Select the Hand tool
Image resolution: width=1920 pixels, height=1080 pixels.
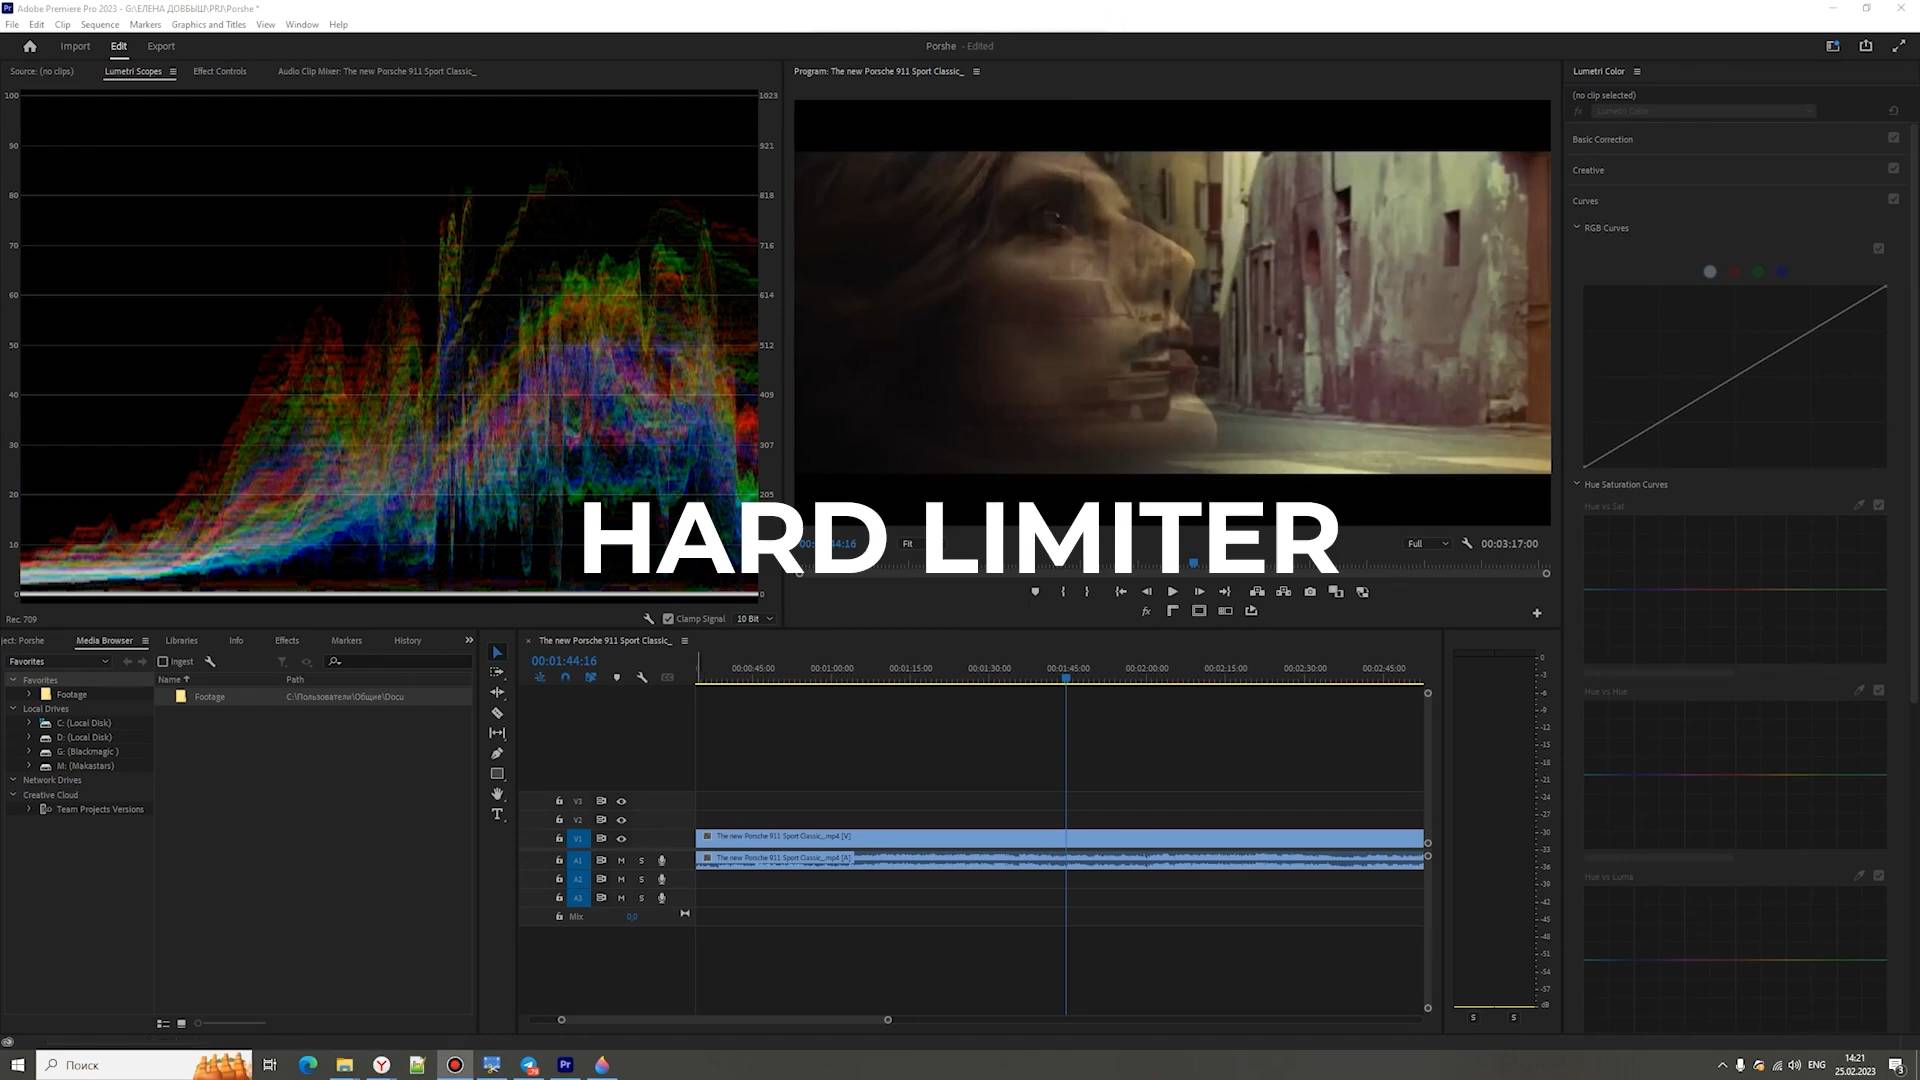[x=497, y=794]
